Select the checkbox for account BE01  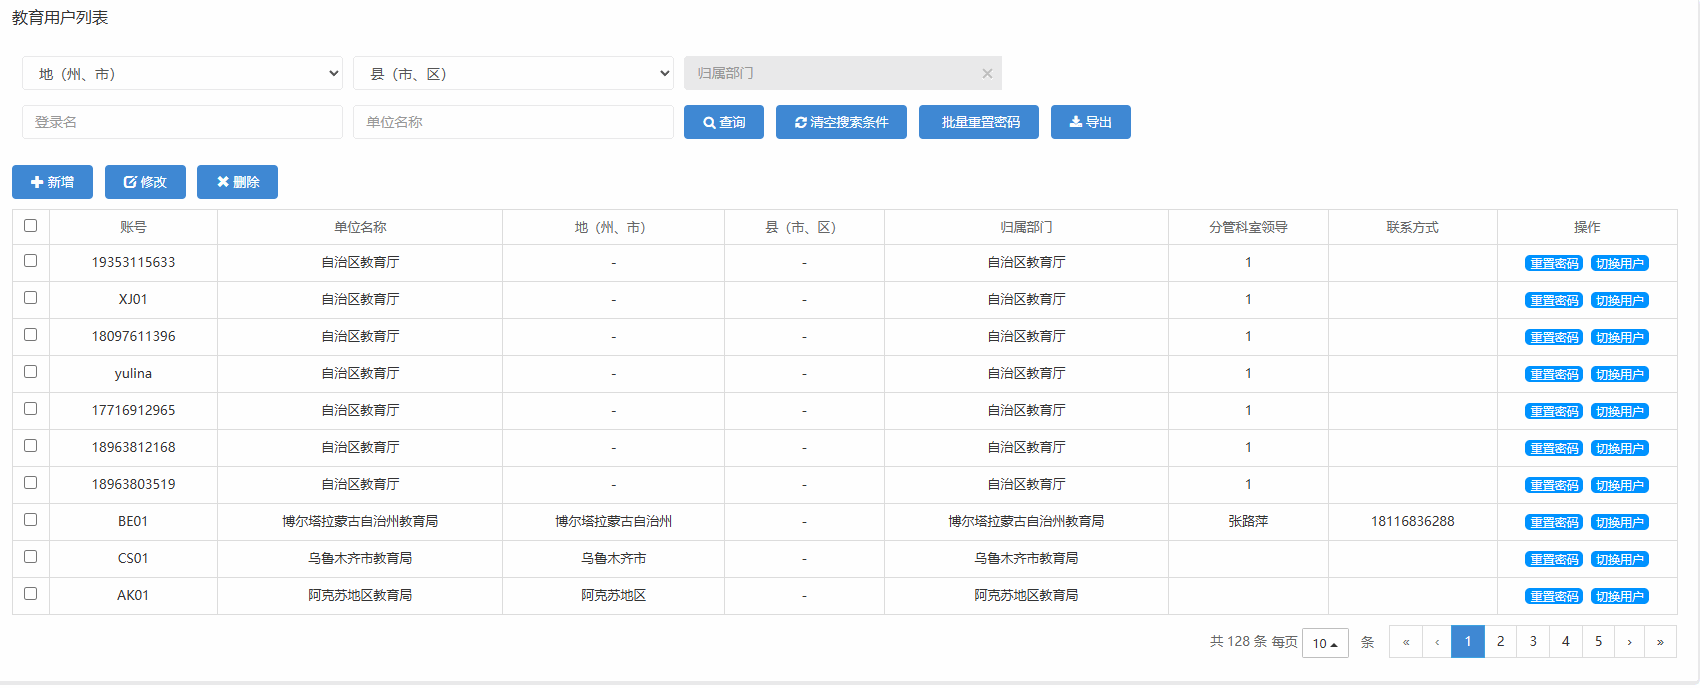point(30,520)
